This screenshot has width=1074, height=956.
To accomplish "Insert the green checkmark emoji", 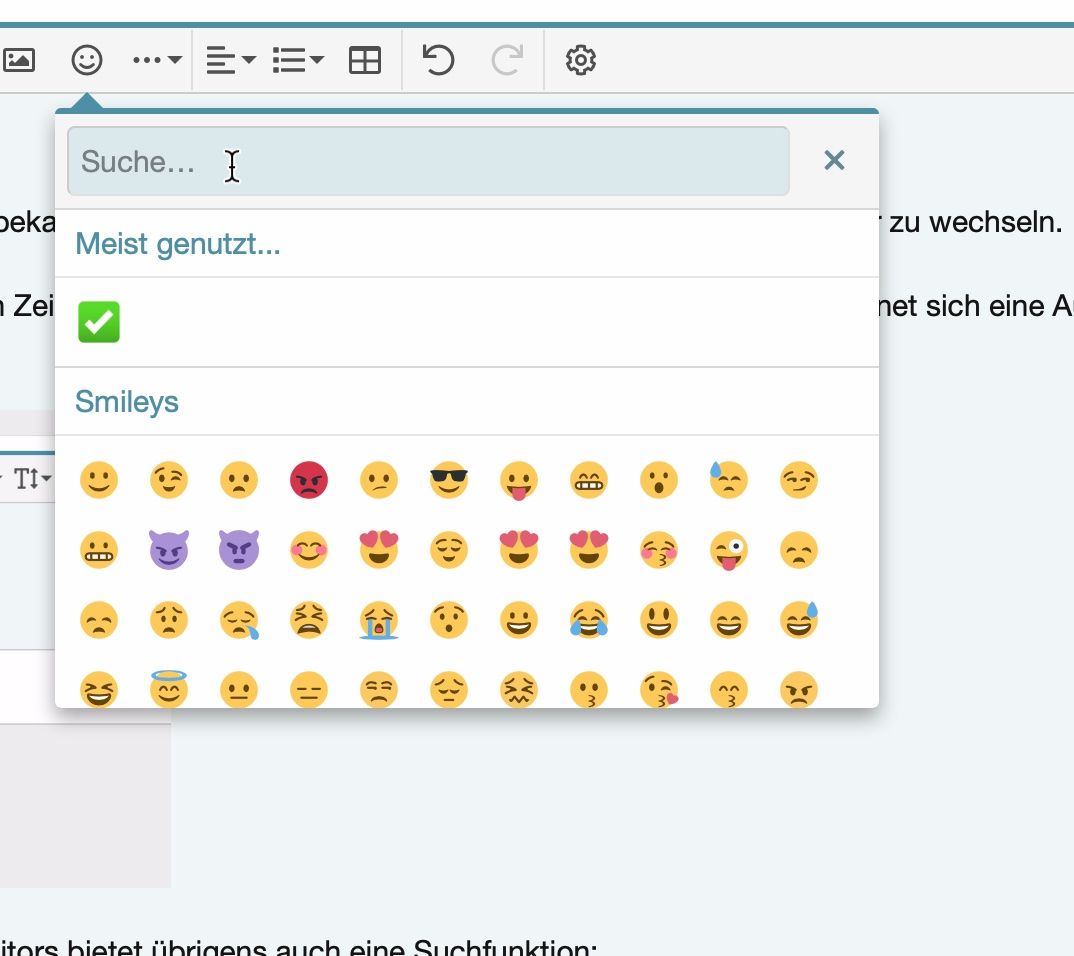I will [99, 322].
